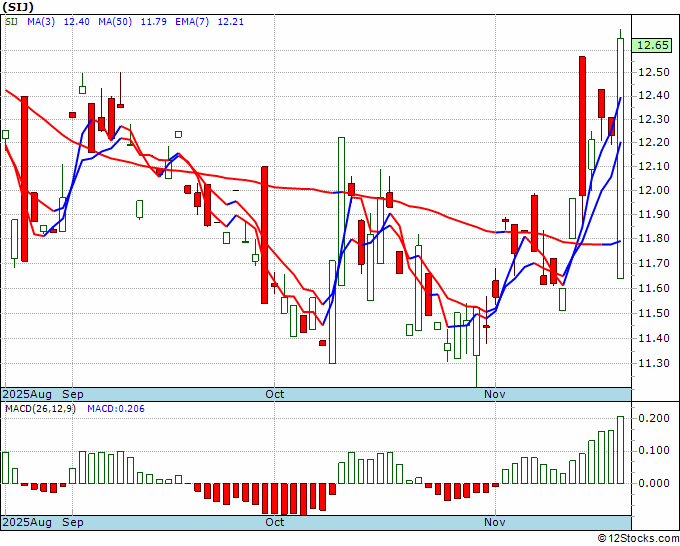
Task: Click the 12.20 price axis label
Action: coord(654,143)
